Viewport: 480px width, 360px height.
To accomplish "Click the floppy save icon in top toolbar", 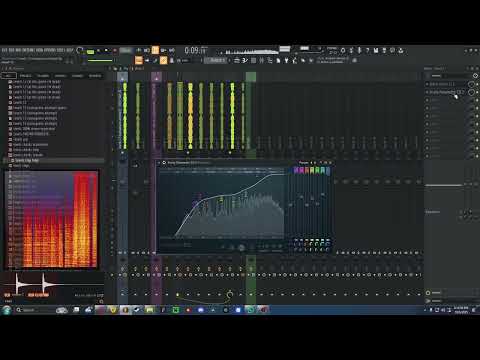I will click(376, 50).
